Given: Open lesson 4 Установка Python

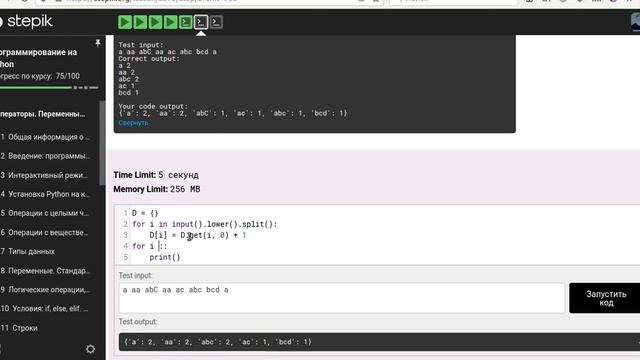Looking at the screenshot, I should [x=46, y=194].
